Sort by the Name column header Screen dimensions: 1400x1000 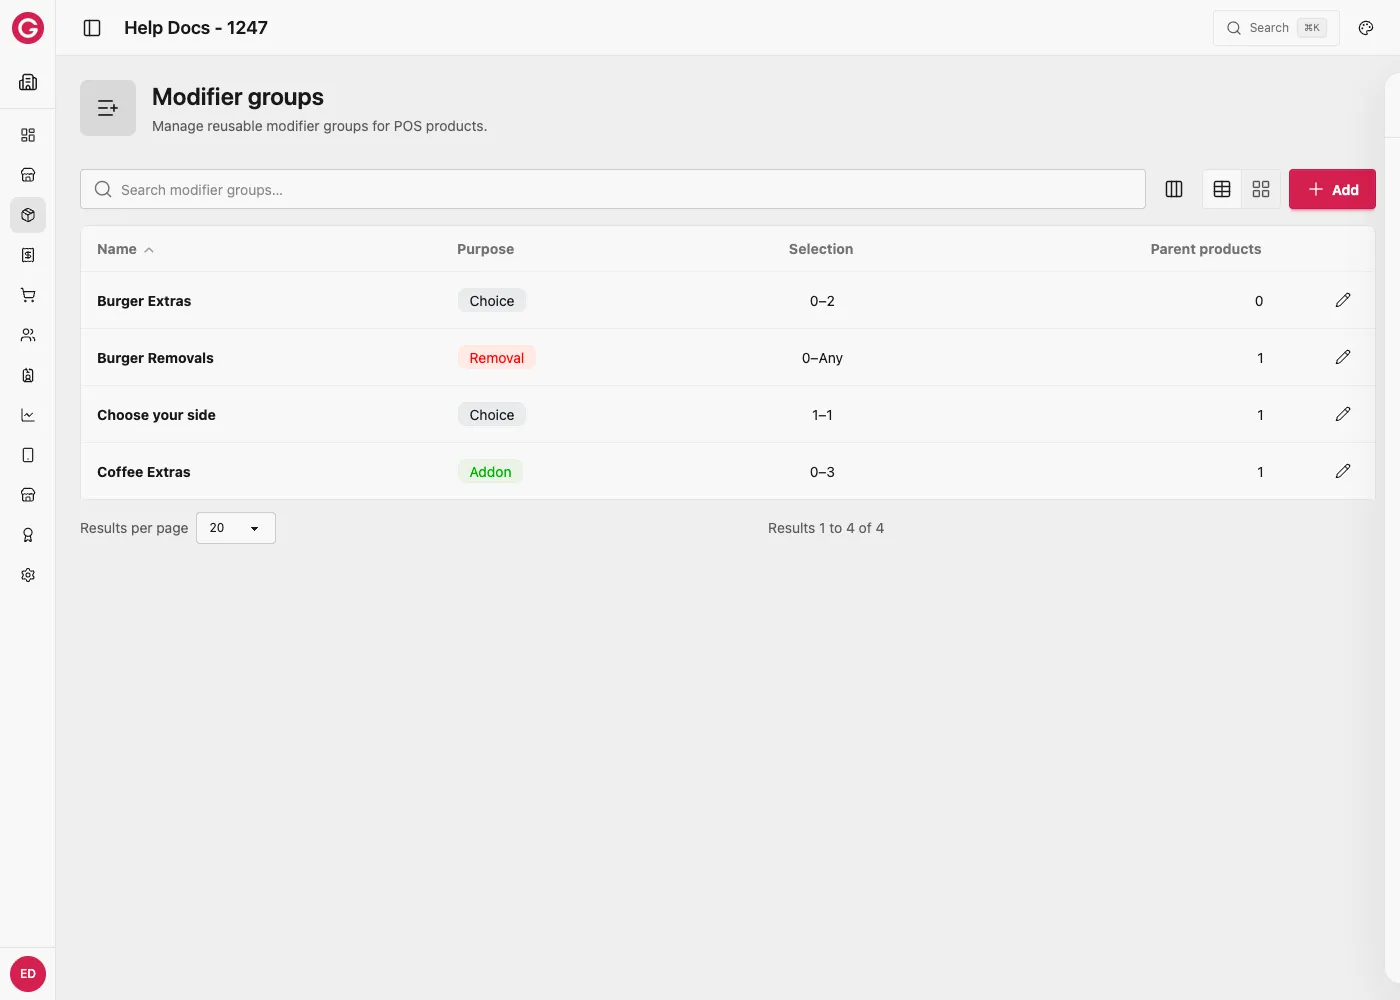(x=125, y=249)
